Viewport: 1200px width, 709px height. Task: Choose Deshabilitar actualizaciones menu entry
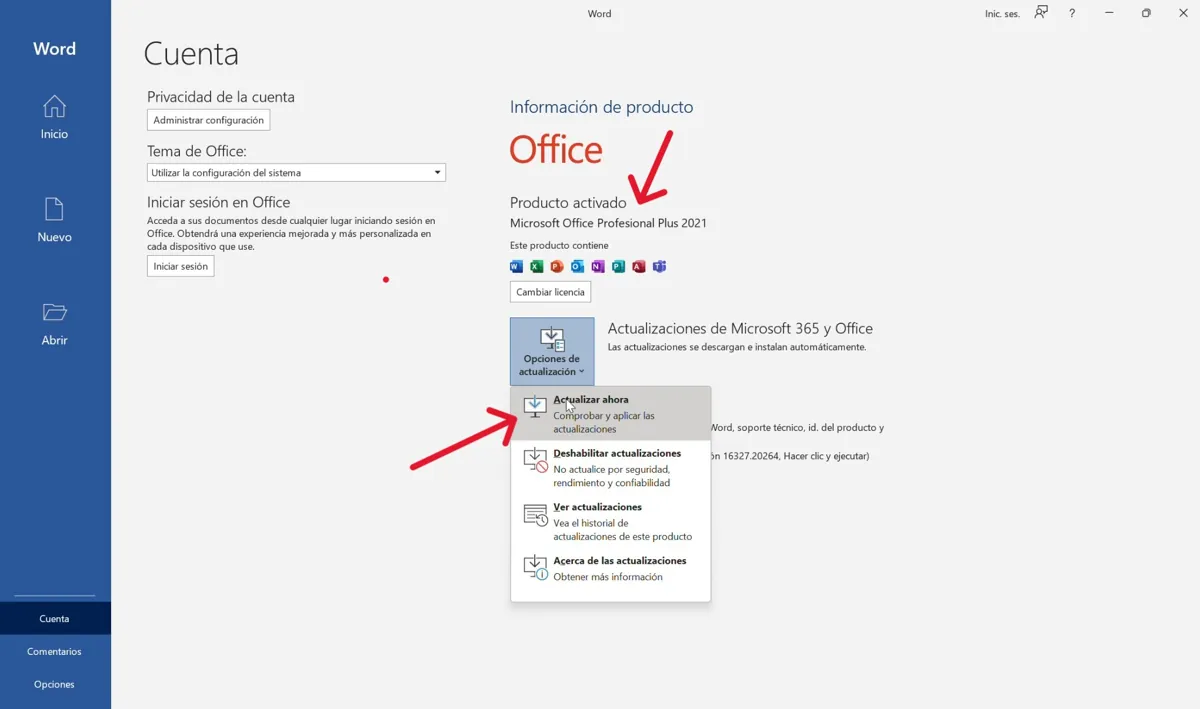click(x=611, y=468)
